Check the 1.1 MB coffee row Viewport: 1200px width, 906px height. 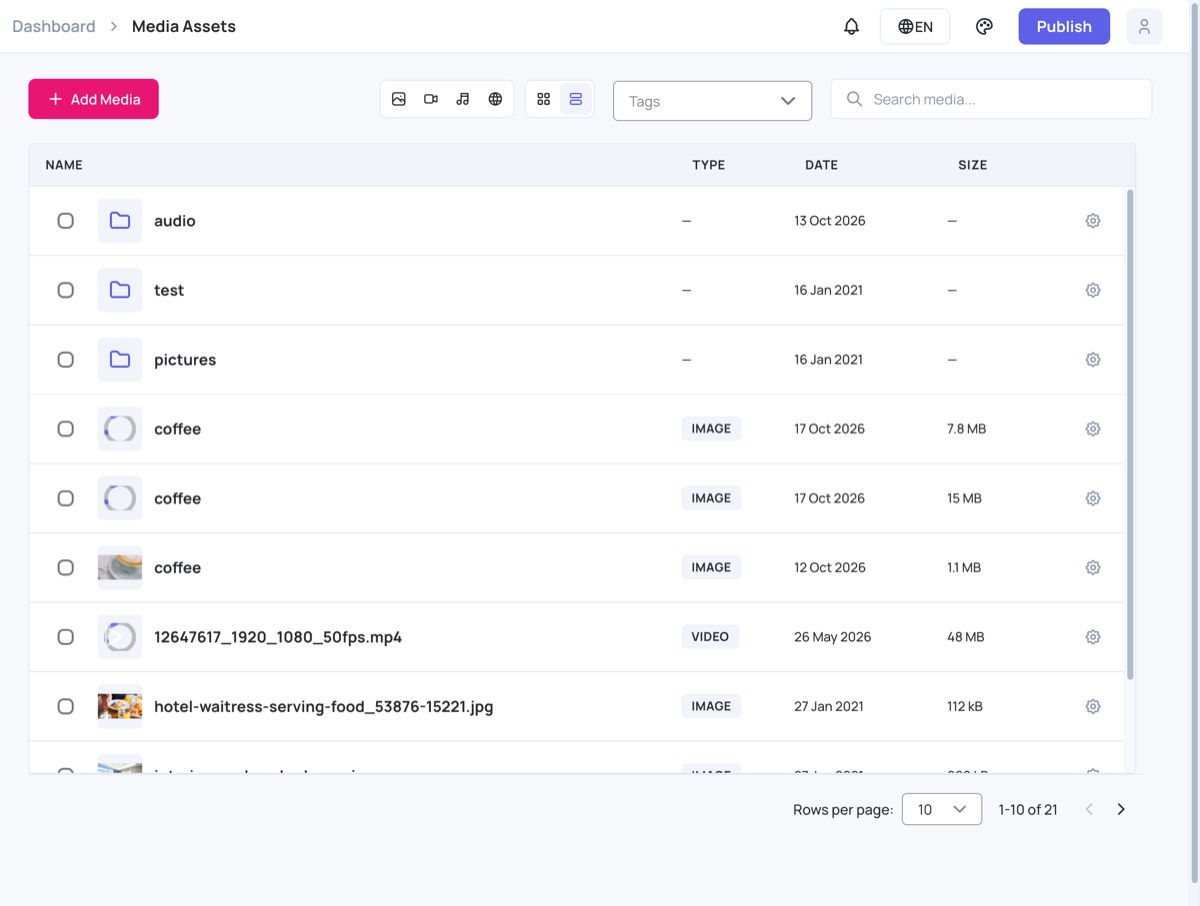pos(65,568)
